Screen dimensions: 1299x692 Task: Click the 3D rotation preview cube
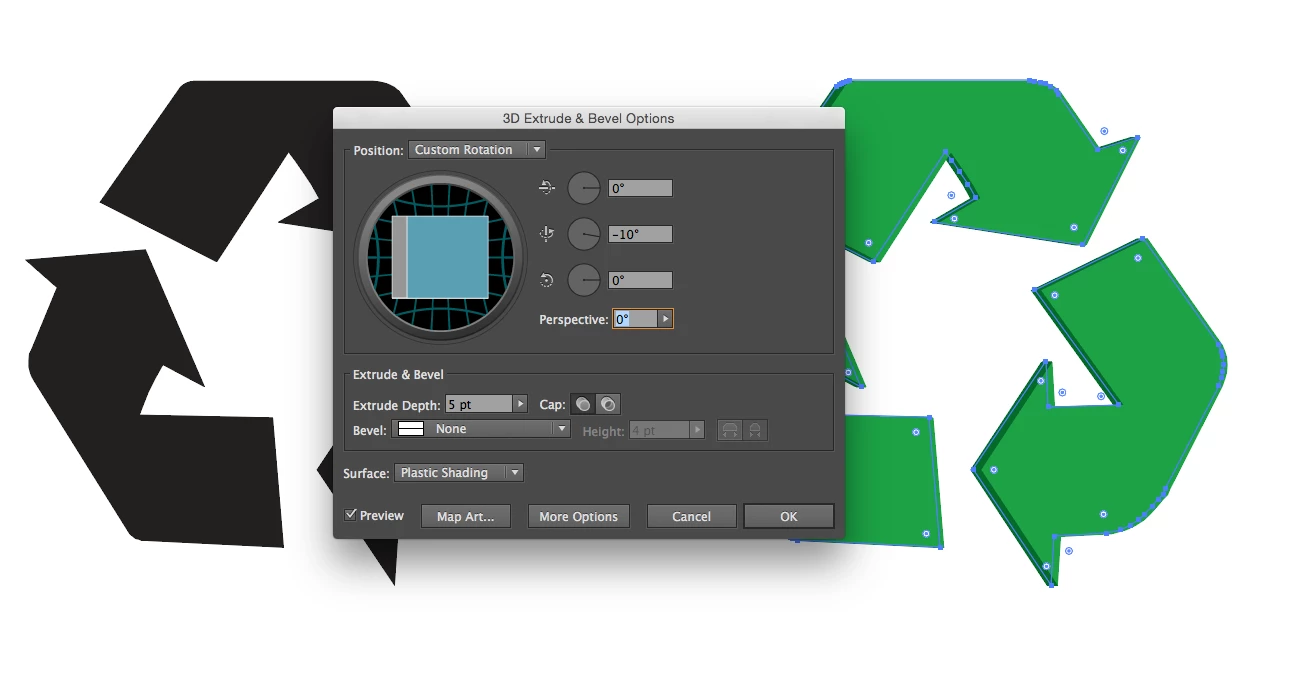point(440,256)
